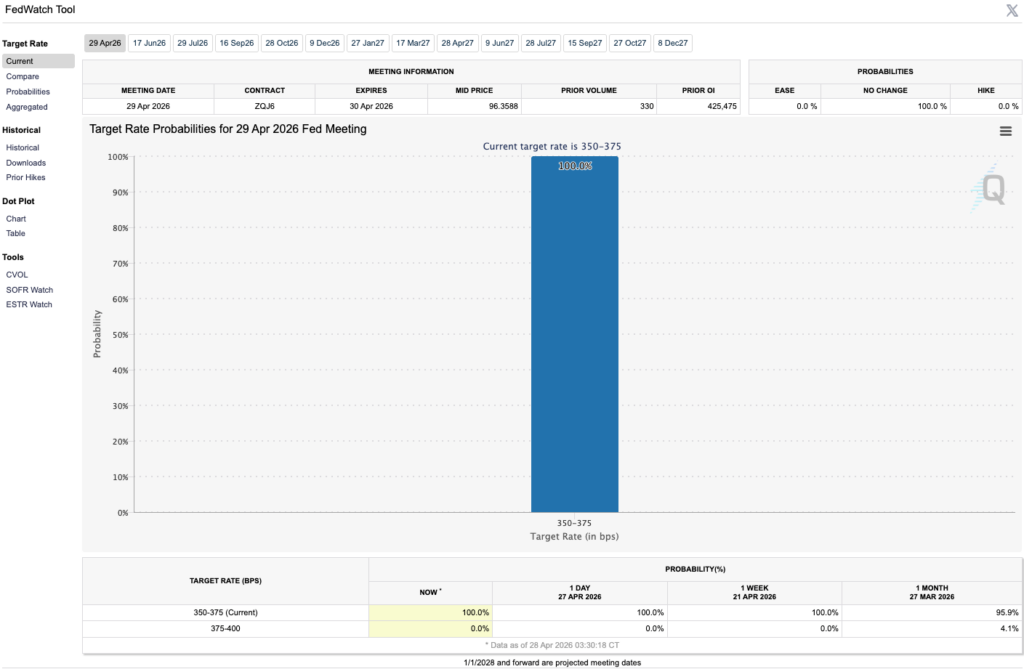This screenshot has height=669, width=1024.
Task: Go to Probabilities in the sidebar
Action: (28, 92)
